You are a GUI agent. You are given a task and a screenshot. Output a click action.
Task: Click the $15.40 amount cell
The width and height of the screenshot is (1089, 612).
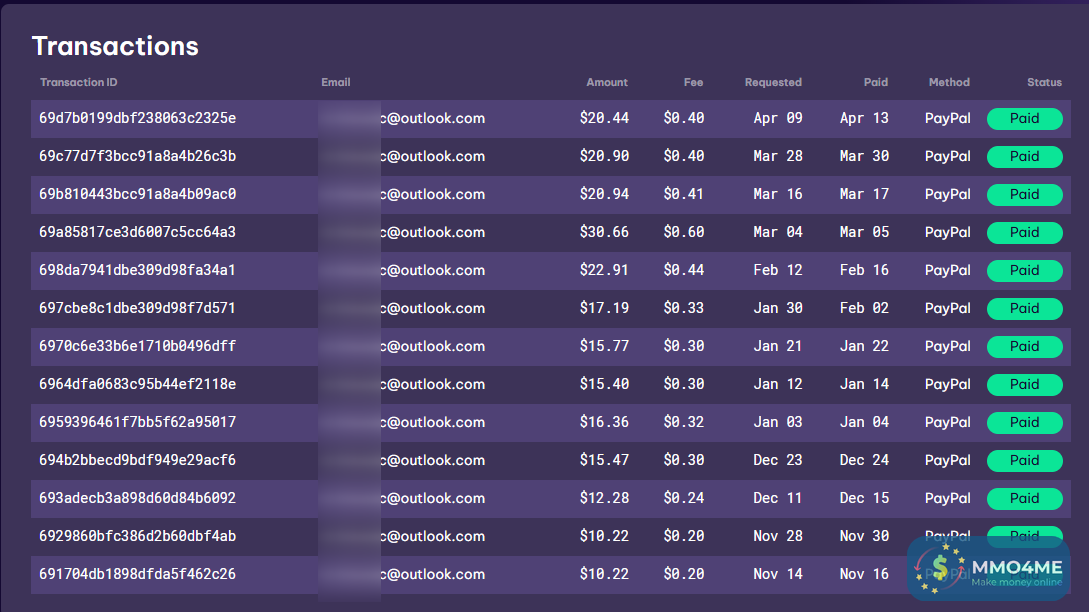[604, 384]
